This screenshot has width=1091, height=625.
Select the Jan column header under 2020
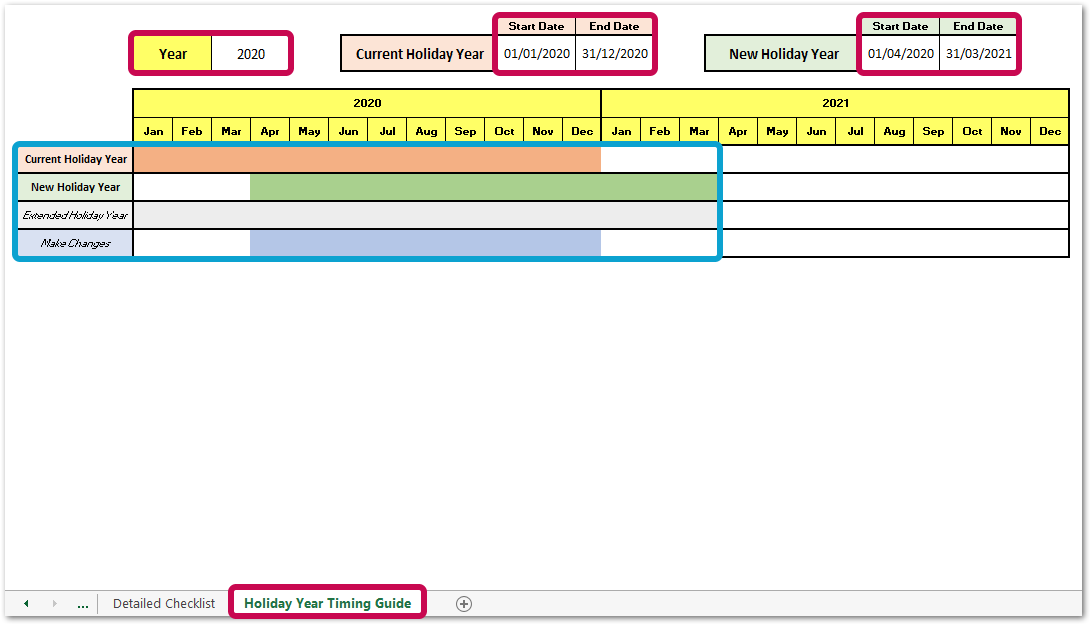(x=152, y=130)
